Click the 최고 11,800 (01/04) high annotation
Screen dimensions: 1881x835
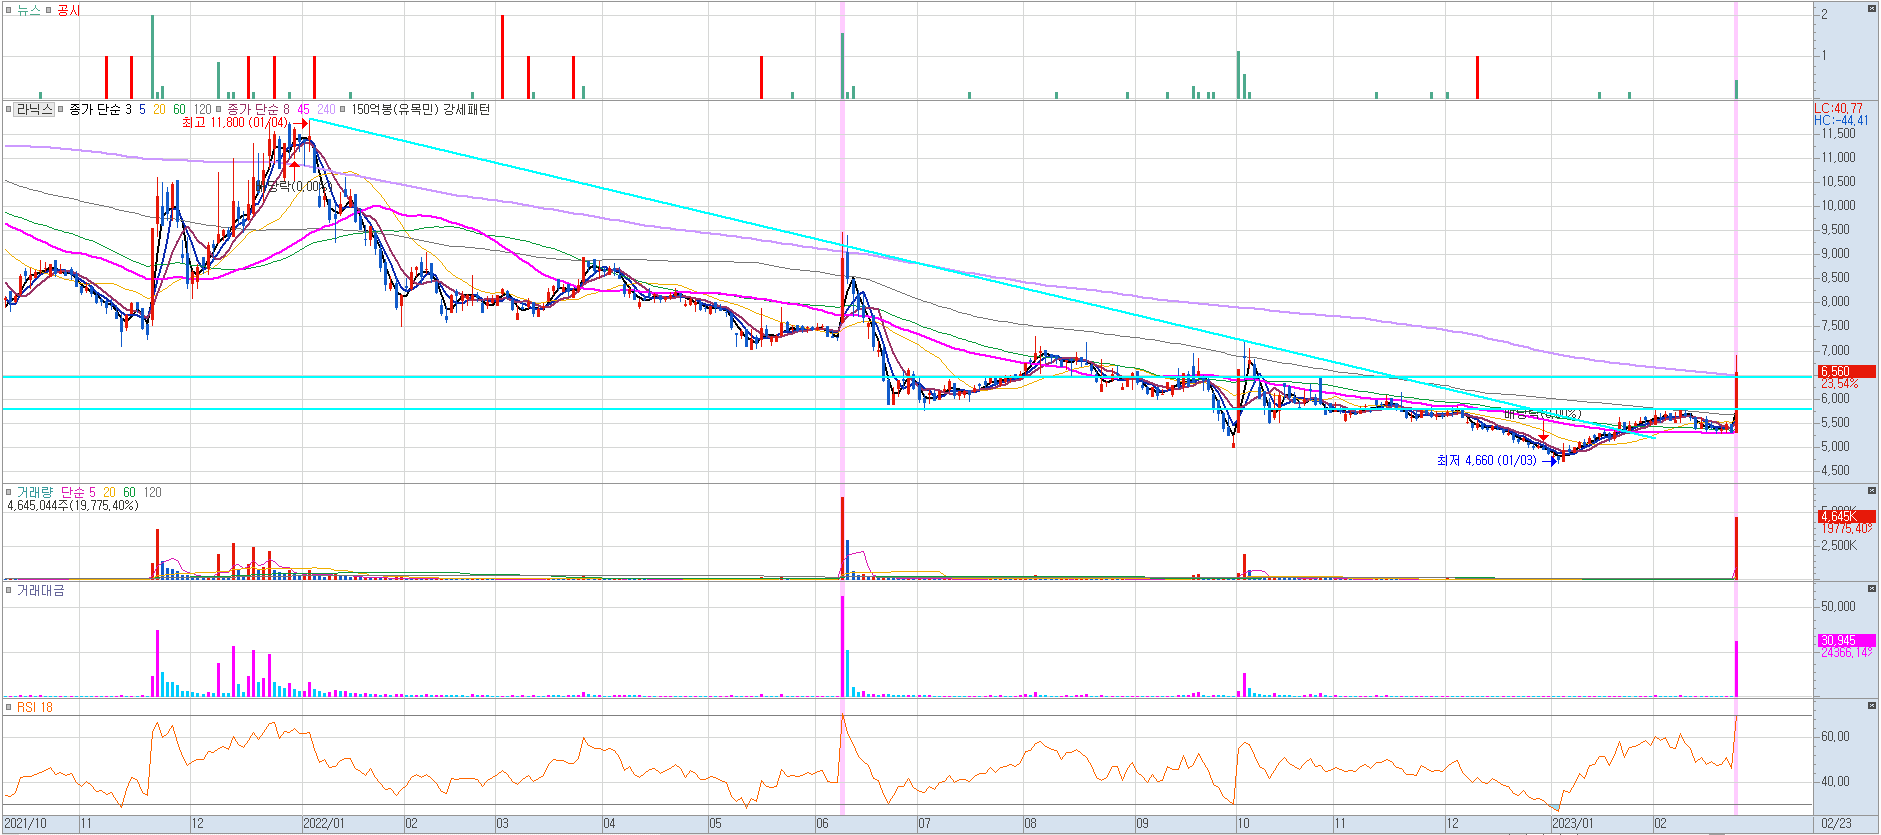[x=235, y=123]
